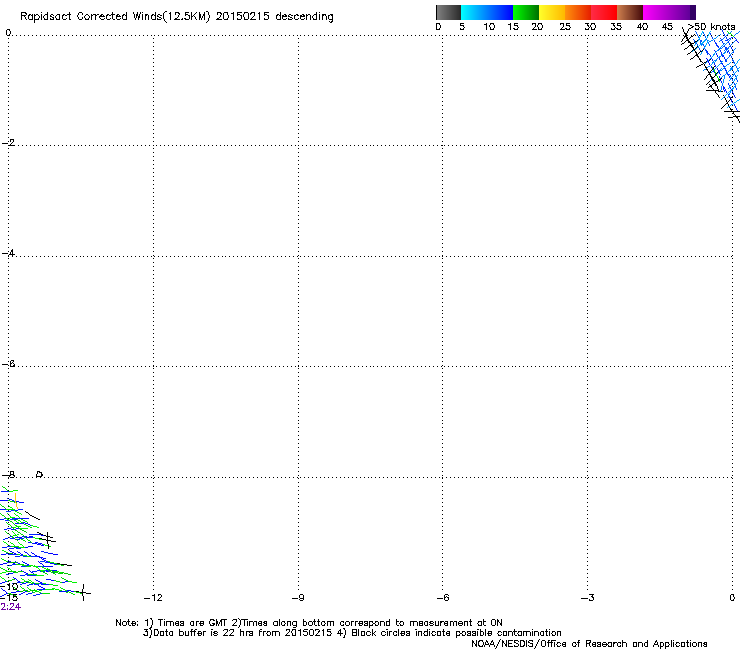Select the brown 35-40 knots legend color
The height and width of the screenshot is (650, 740).
[x=630, y=12]
